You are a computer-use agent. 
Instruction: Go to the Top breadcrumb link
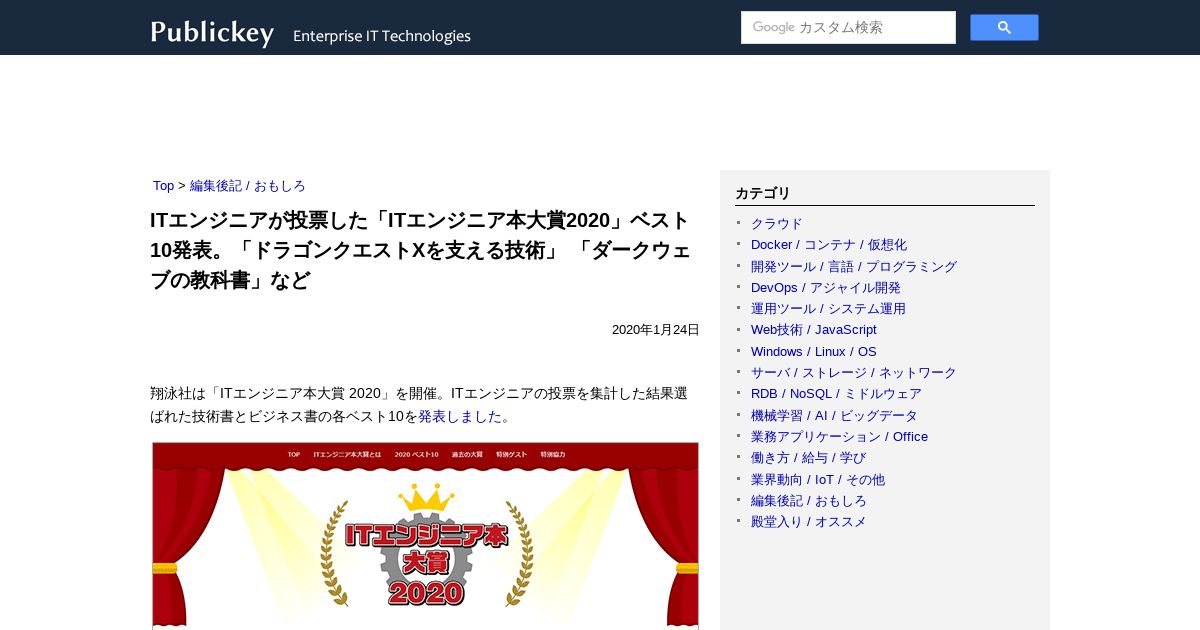[163, 186]
